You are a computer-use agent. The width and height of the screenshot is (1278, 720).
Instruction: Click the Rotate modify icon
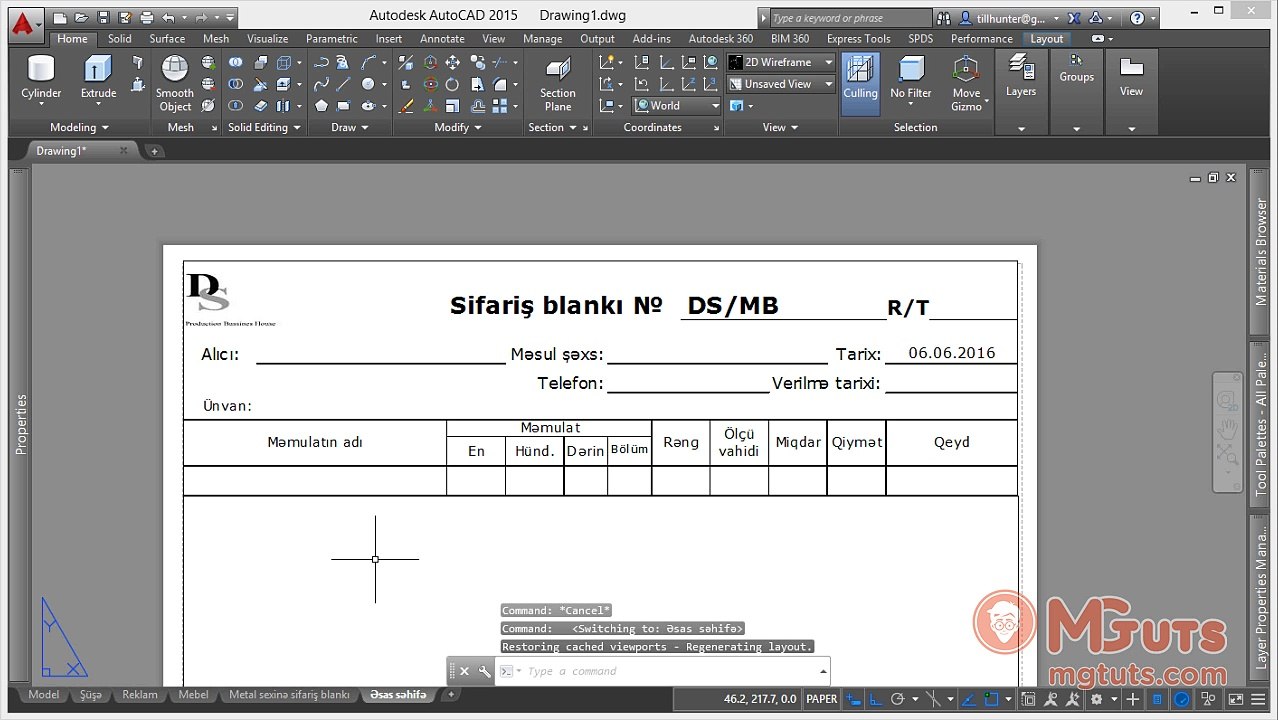(x=452, y=84)
